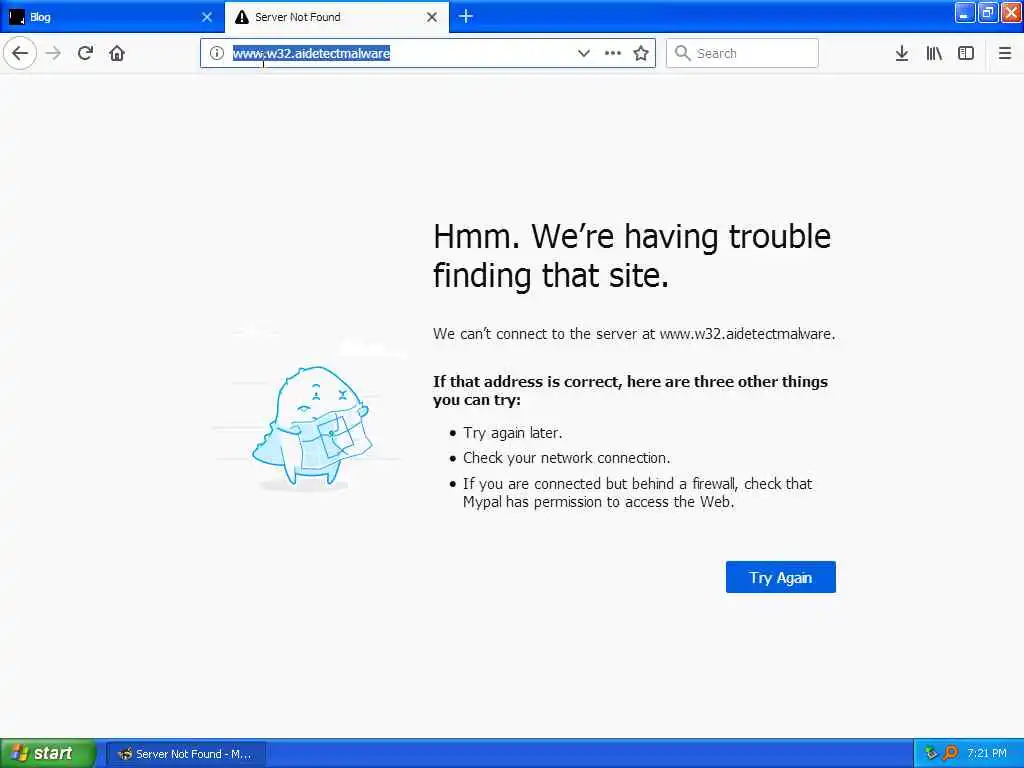Image resolution: width=1024 pixels, height=768 pixels.
Task: Expand the address bar history dropdown
Action: click(x=584, y=53)
